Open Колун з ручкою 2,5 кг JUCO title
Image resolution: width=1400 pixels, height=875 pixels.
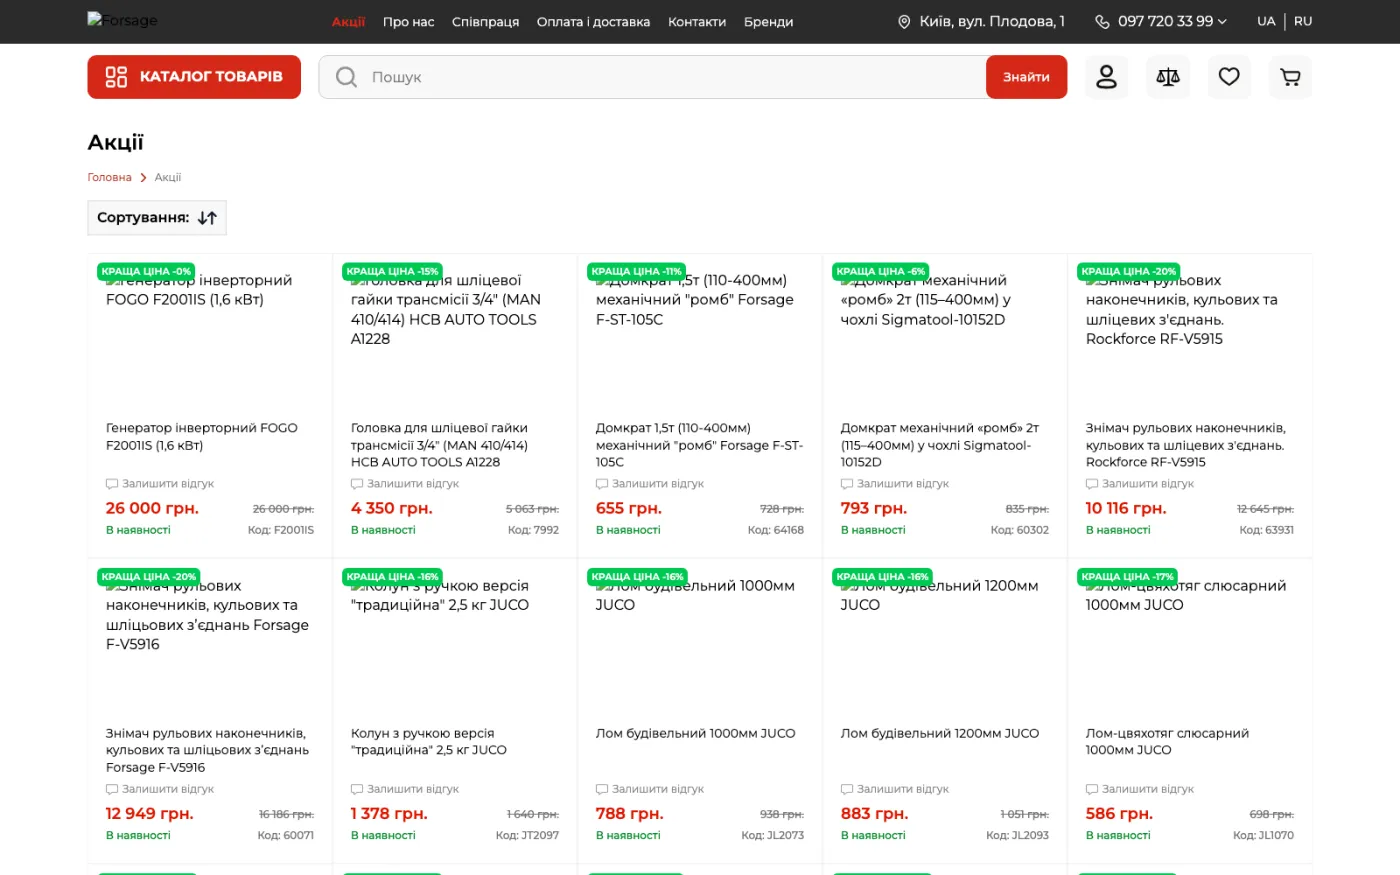click(x=429, y=741)
